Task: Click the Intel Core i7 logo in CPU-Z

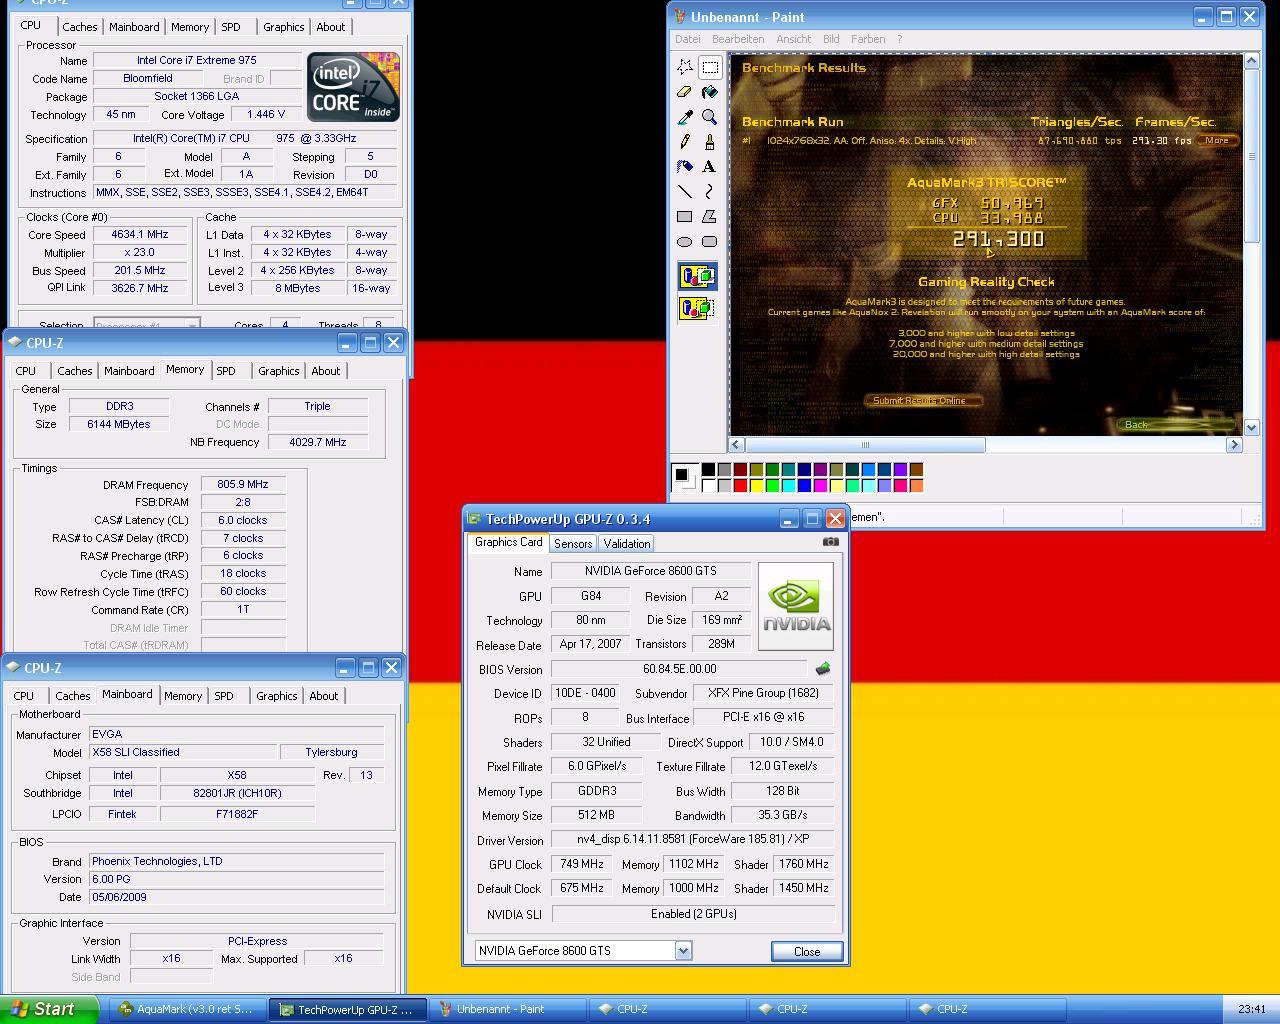Action: coord(353,87)
